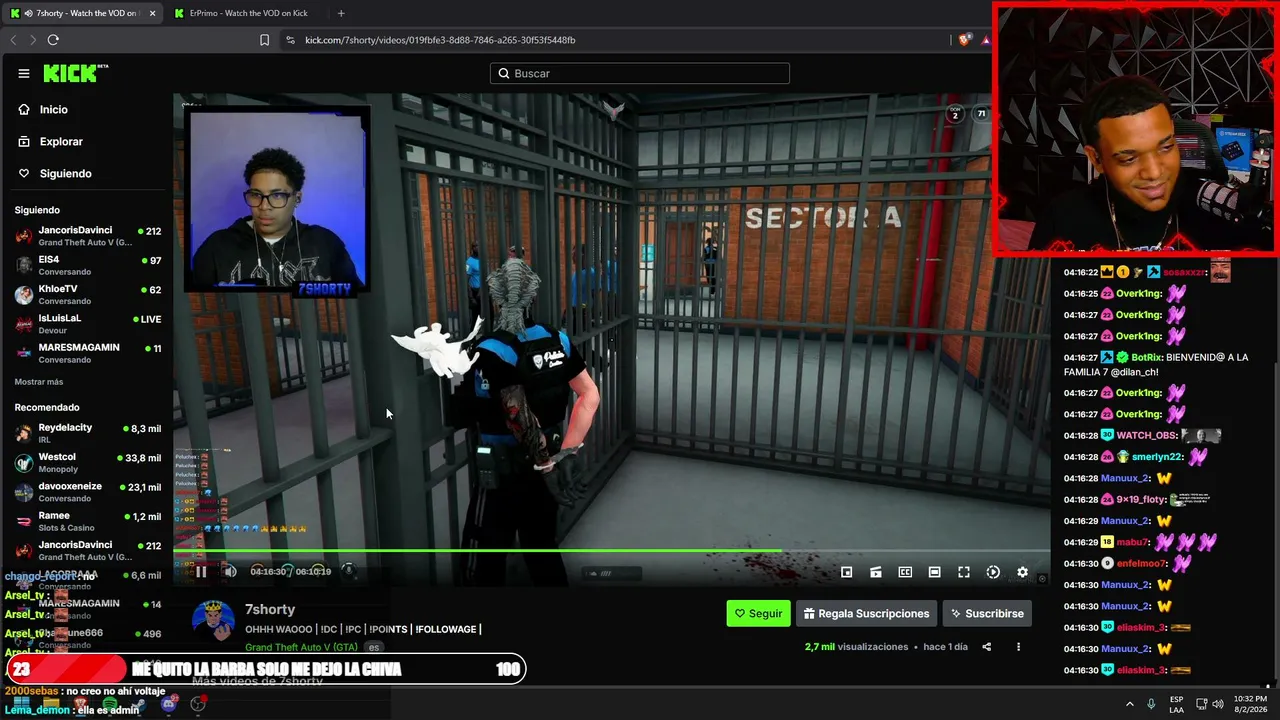
Task: Toggle closed captions on the video
Action: click(x=905, y=572)
